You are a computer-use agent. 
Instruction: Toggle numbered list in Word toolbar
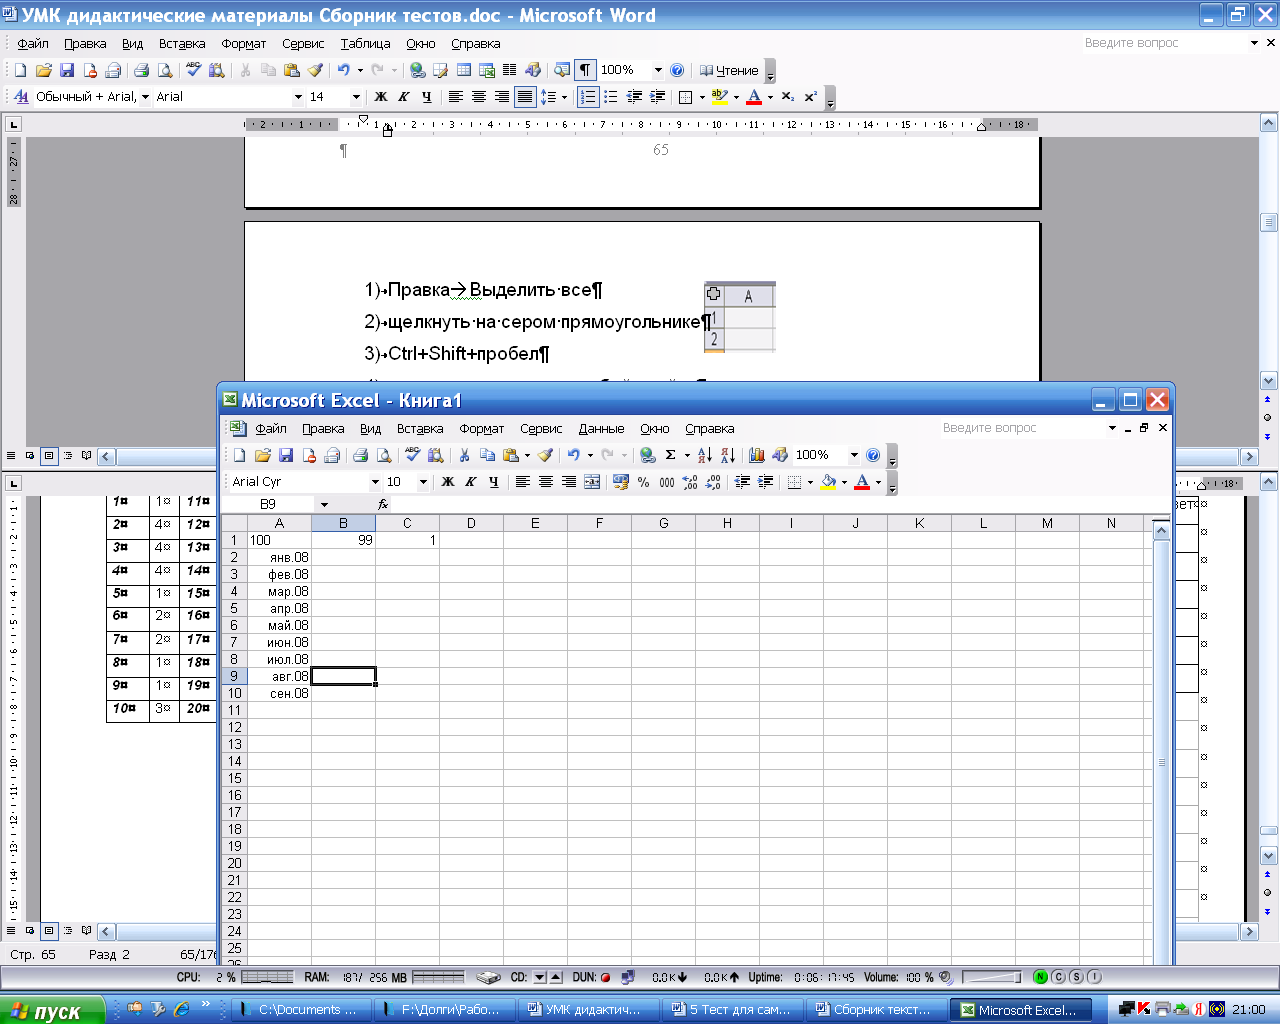[x=588, y=97]
